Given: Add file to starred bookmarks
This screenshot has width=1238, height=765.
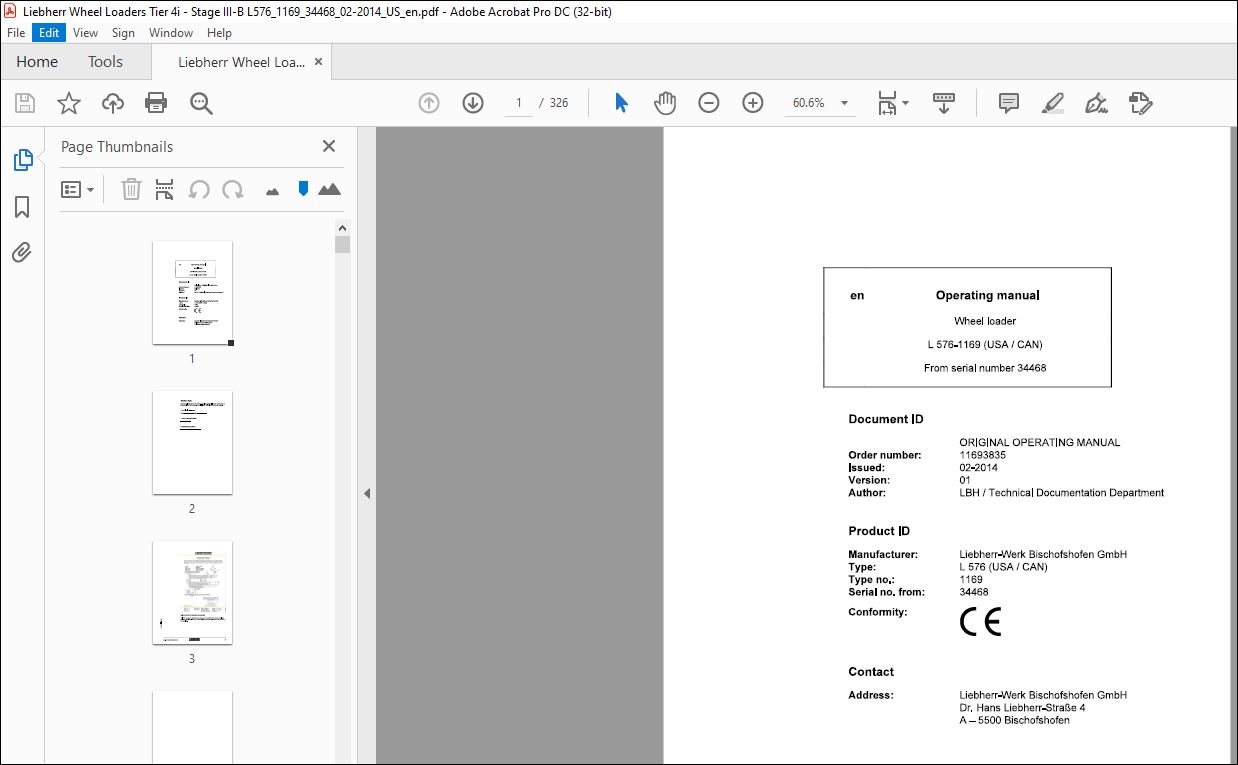Looking at the screenshot, I should [68, 103].
